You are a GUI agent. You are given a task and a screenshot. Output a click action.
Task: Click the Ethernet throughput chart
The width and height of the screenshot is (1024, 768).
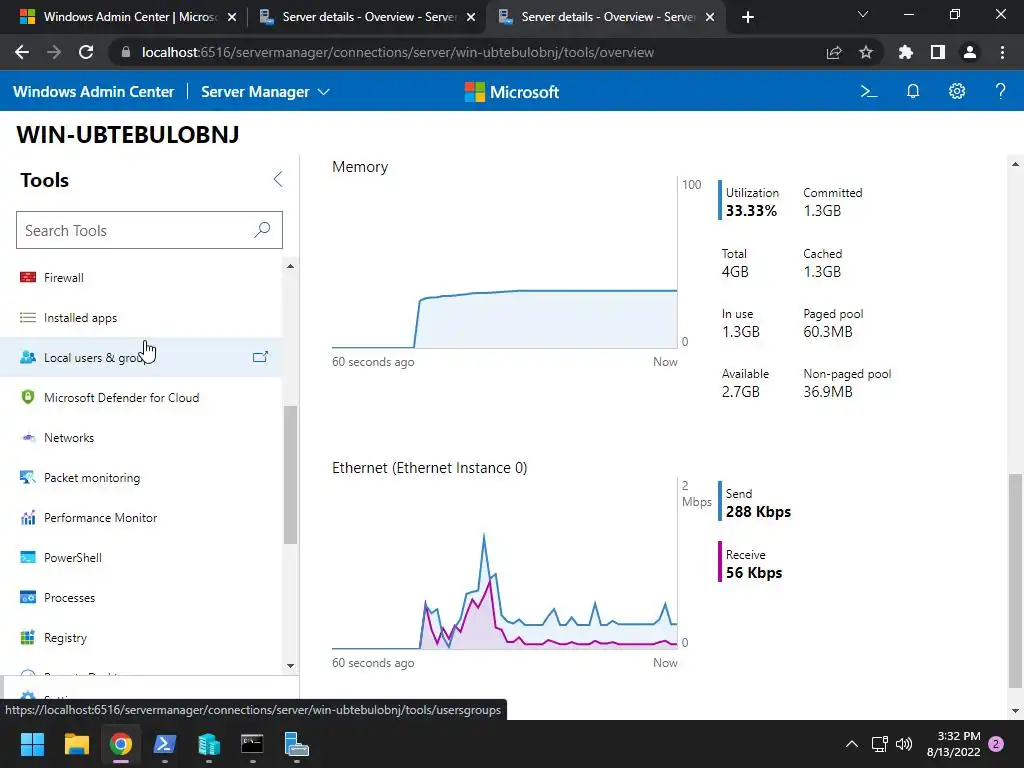(x=504, y=564)
